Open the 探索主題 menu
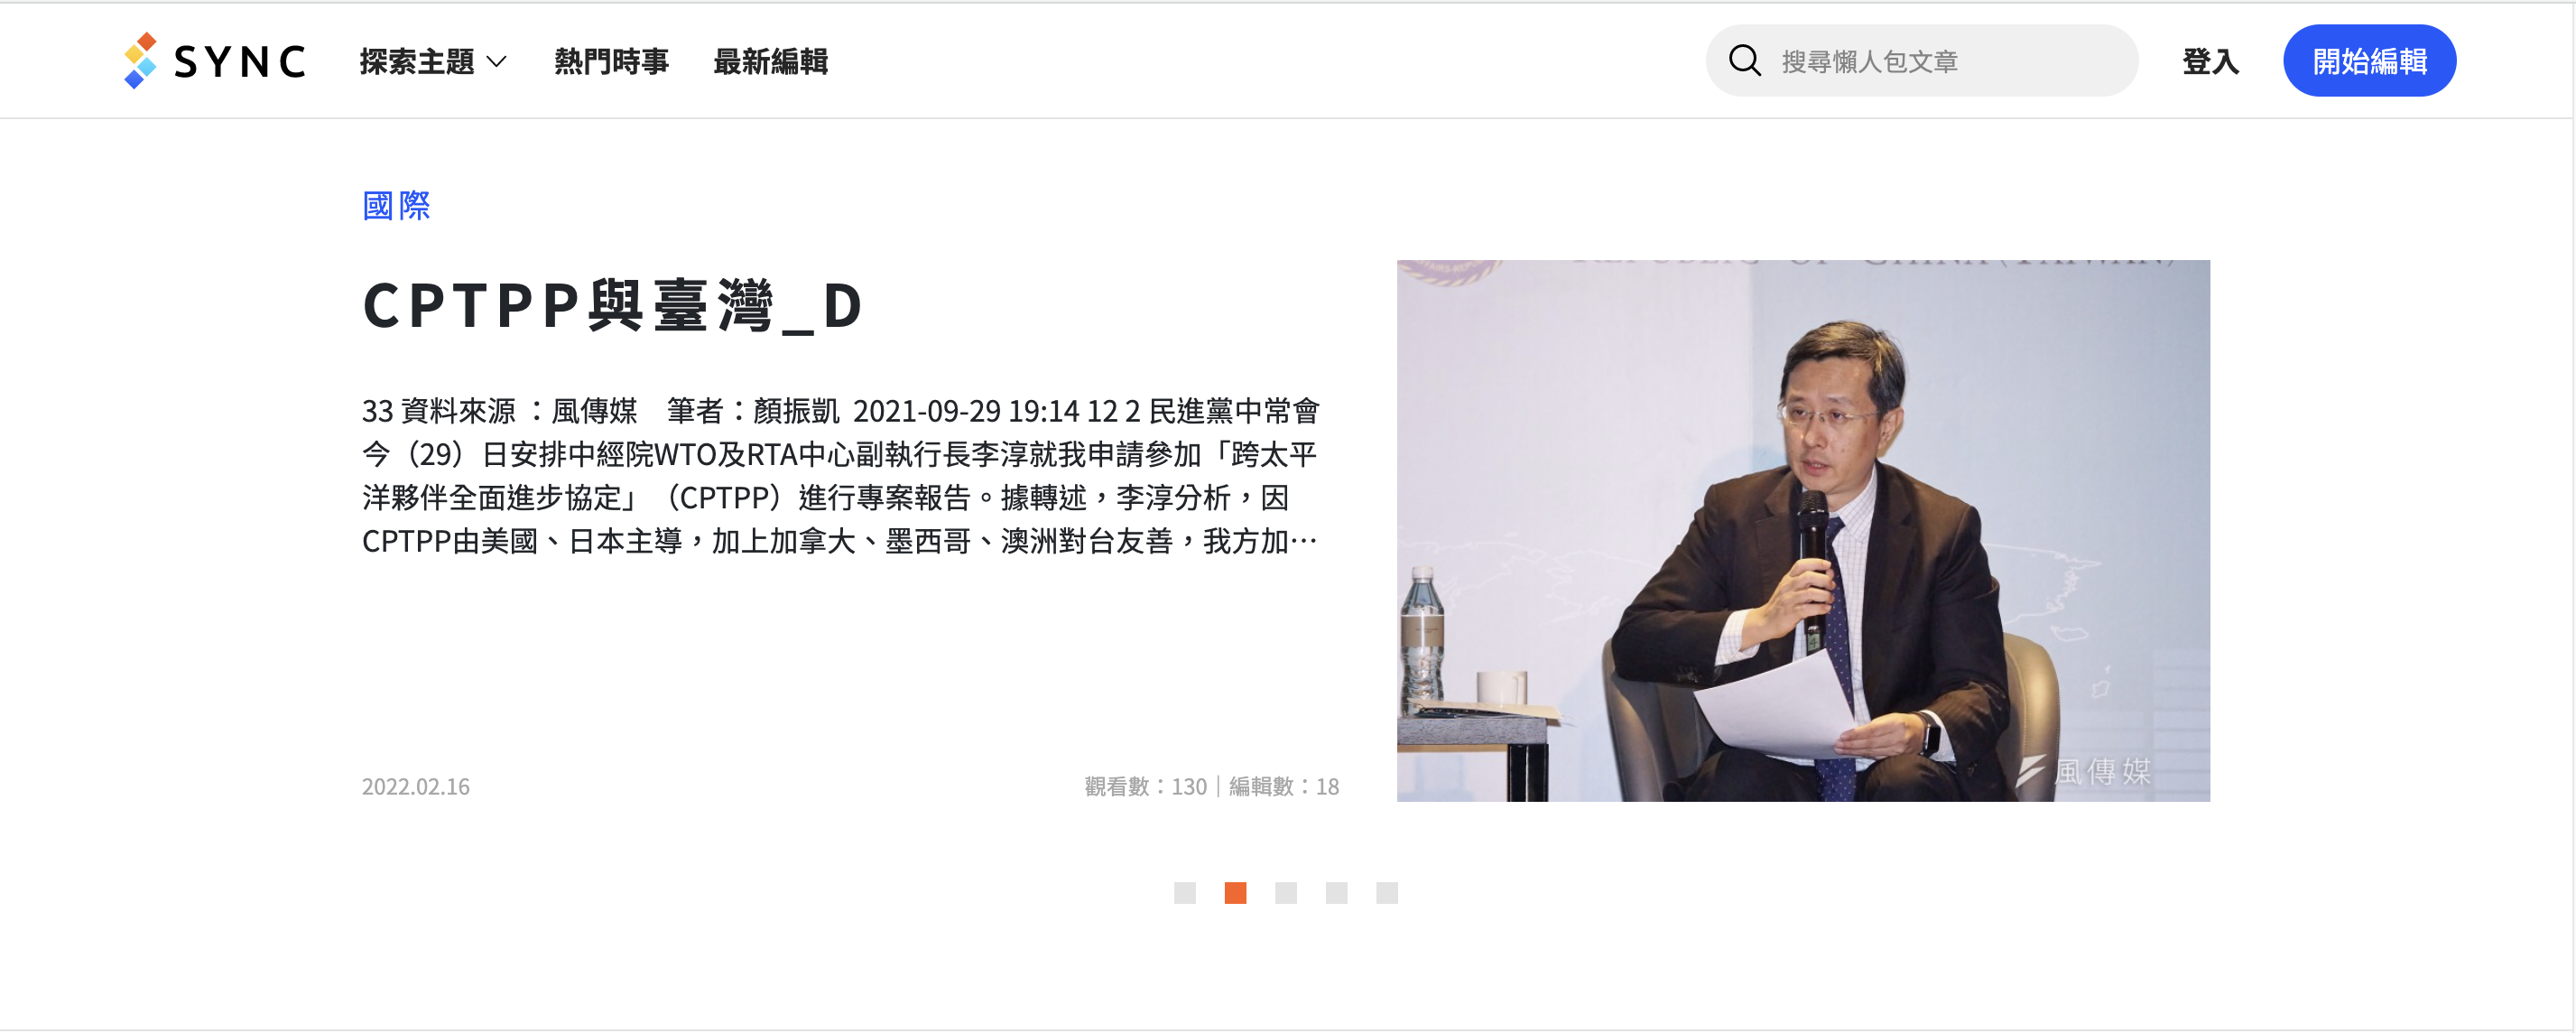 pyautogui.click(x=433, y=62)
